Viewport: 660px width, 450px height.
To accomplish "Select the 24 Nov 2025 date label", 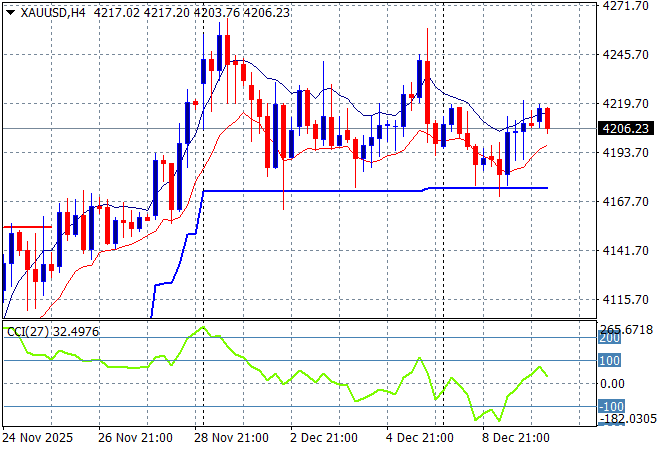I will tap(40, 438).
